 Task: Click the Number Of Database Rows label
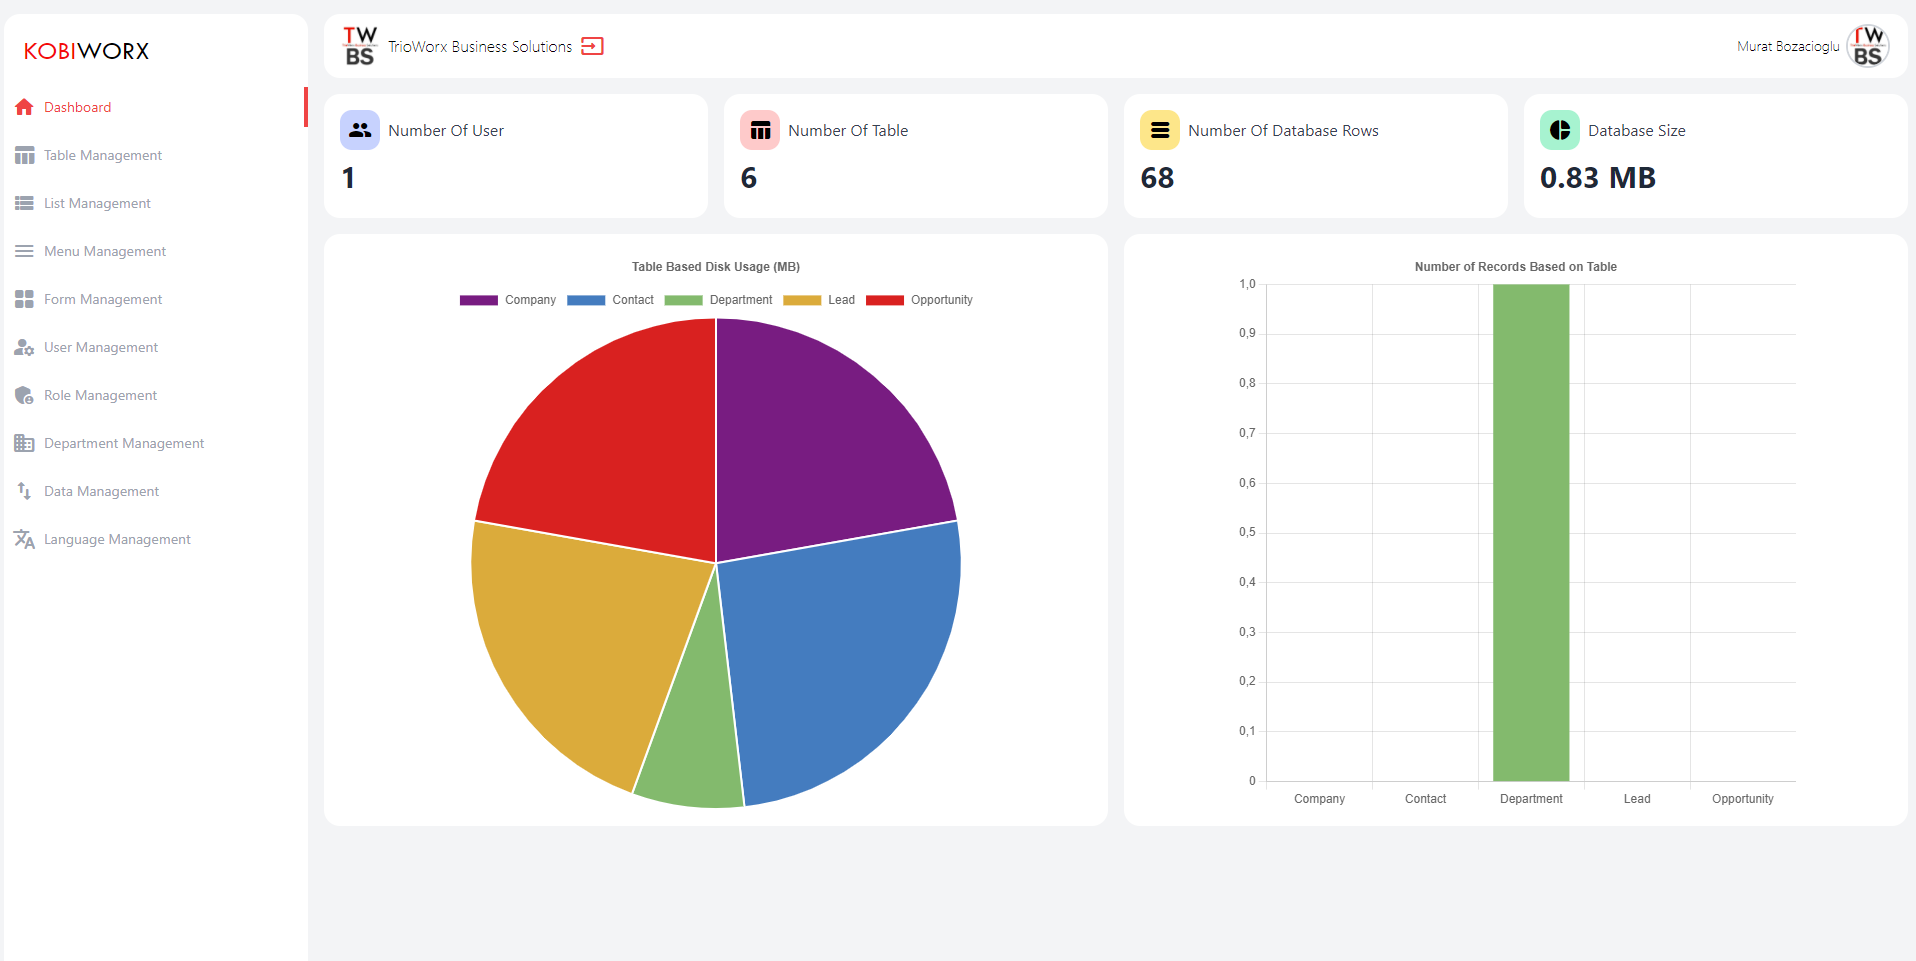(1283, 131)
